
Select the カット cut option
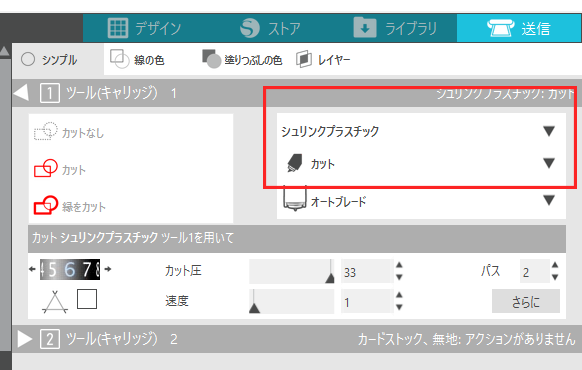tap(60, 169)
